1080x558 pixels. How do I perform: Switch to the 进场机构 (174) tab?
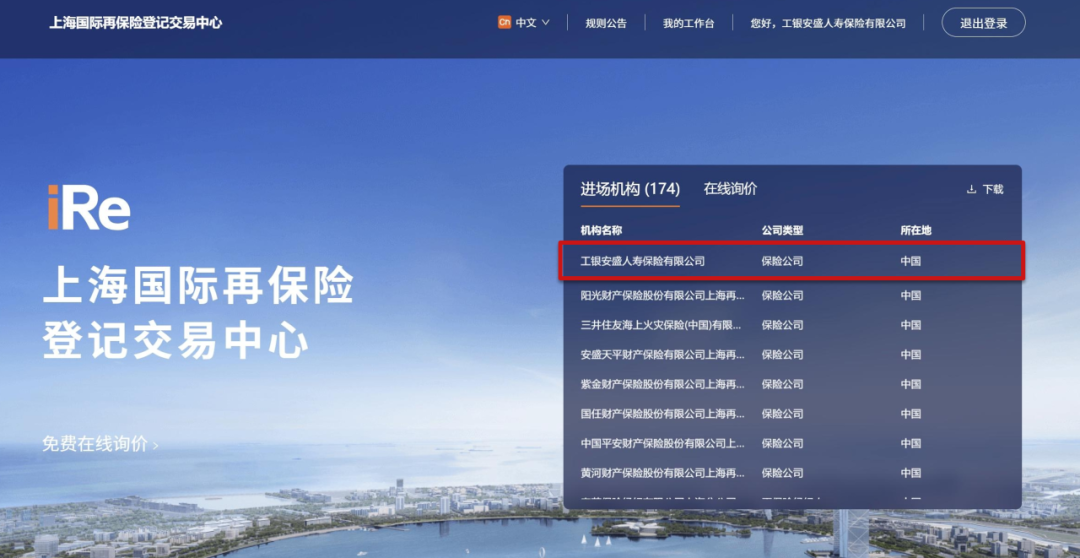click(630, 189)
